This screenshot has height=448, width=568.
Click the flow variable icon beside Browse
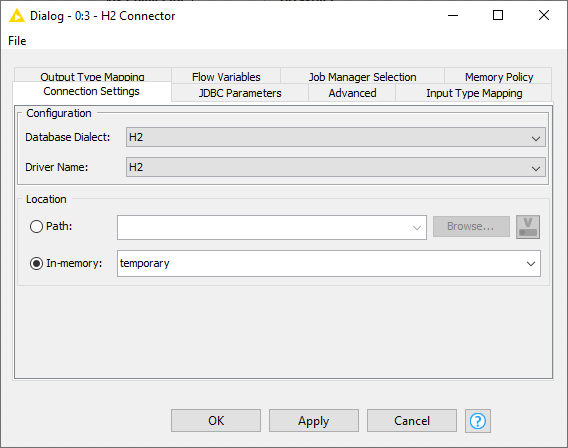point(528,227)
